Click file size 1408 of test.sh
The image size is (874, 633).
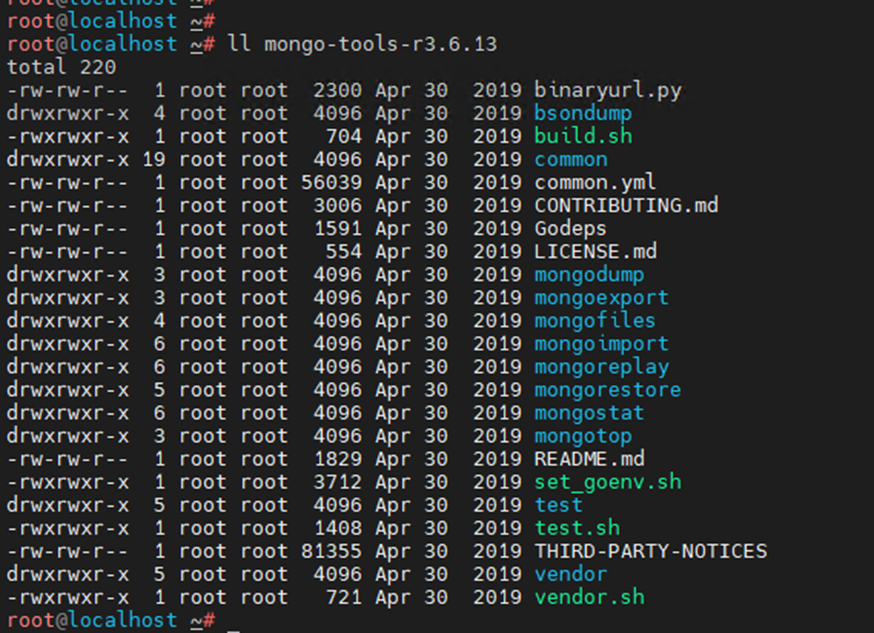pos(337,528)
